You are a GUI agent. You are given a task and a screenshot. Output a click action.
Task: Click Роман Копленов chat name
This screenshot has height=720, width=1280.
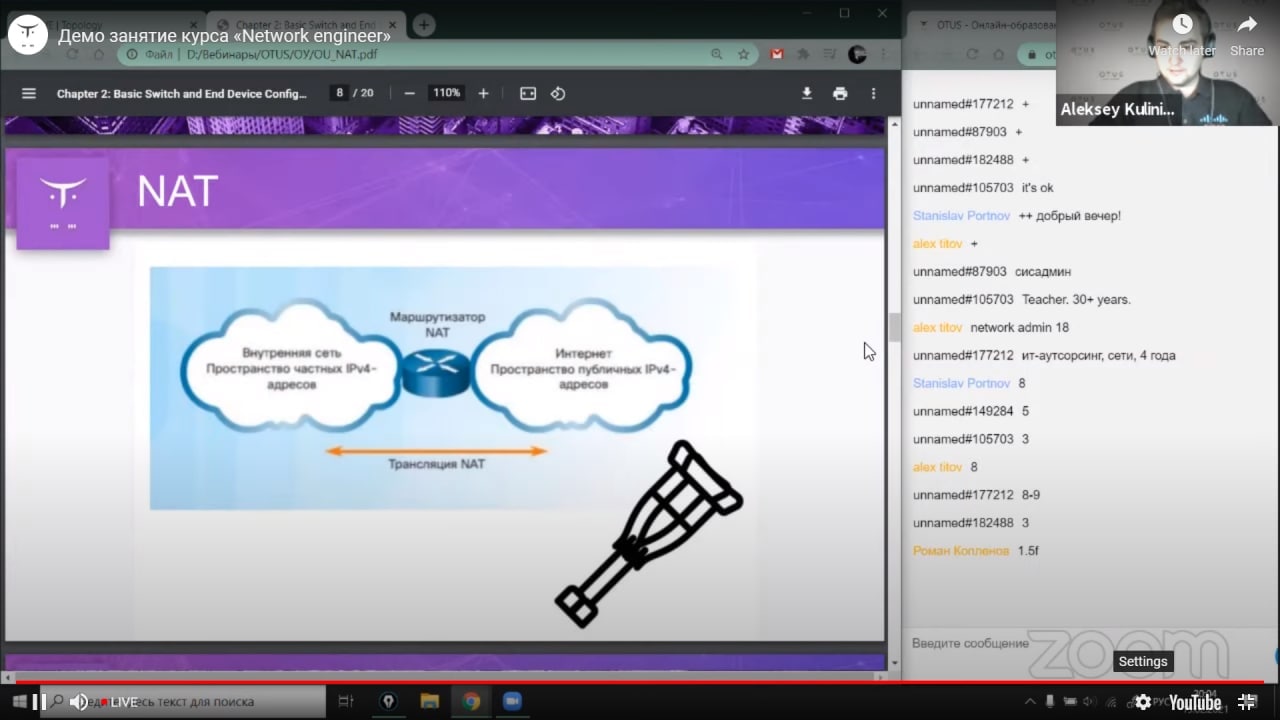tap(961, 551)
